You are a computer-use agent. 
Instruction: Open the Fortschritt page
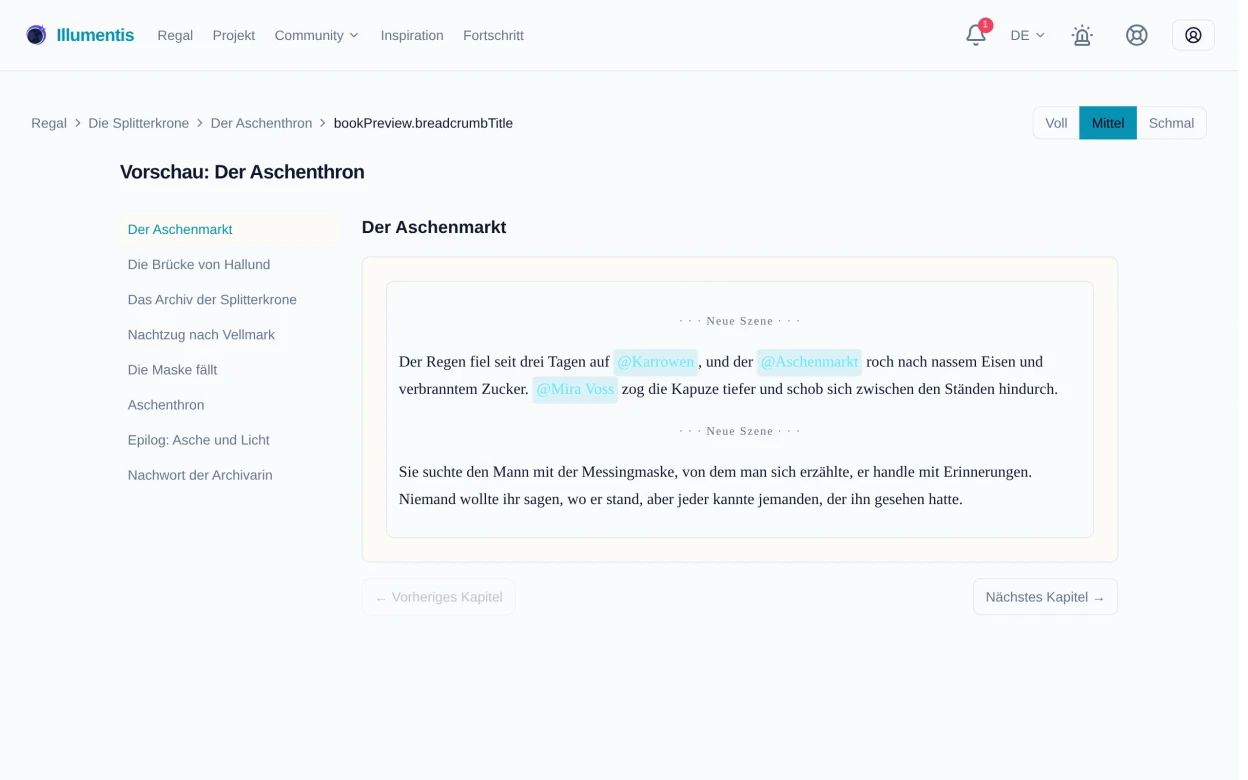coord(493,35)
